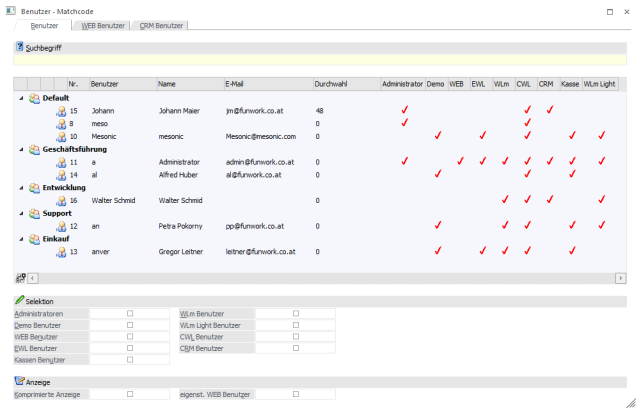Click the yellow Suchbegriff search field
The height and width of the screenshot is (413, 641).
point(320,60)
